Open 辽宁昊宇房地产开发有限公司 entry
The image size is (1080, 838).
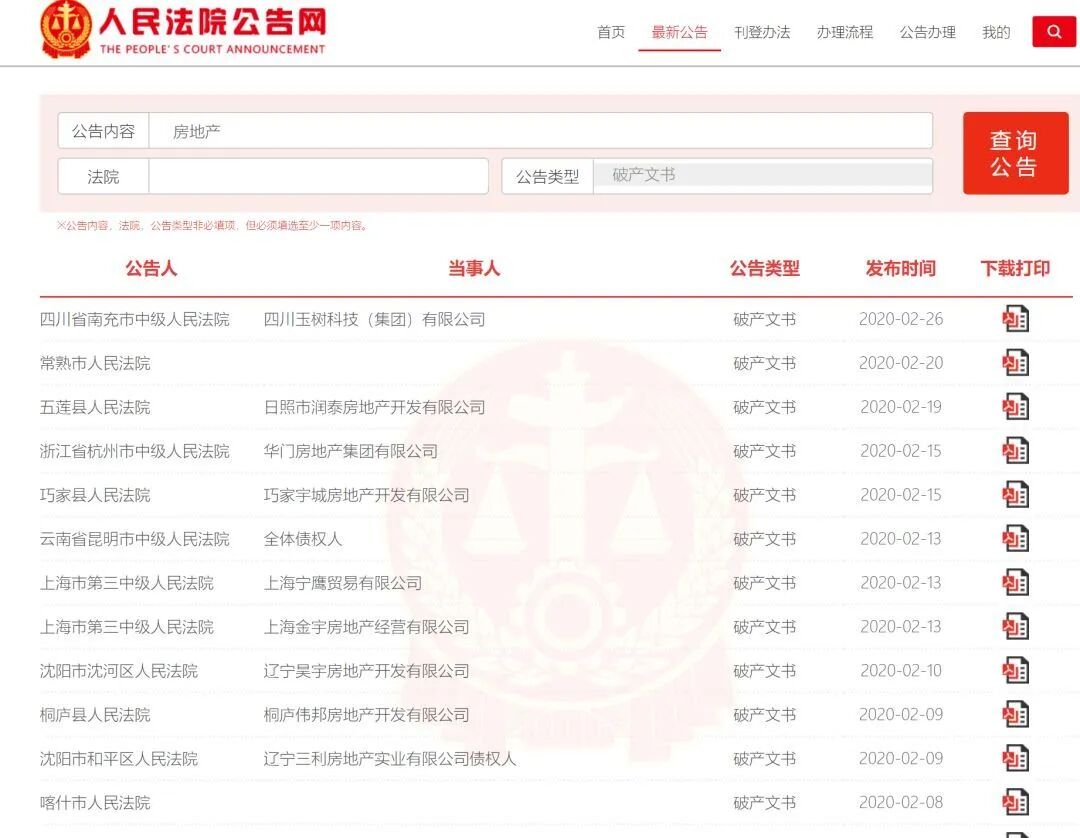(366, 671)
